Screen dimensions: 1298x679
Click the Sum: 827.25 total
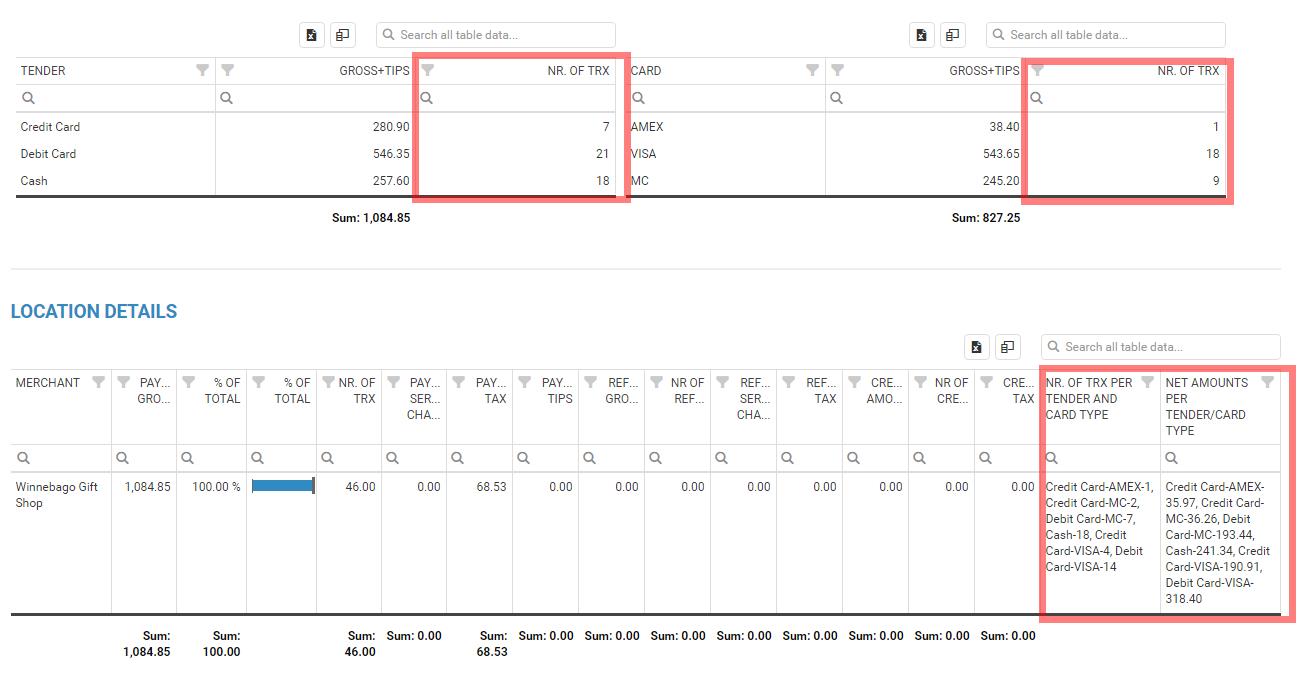click(x=986, y=218)
